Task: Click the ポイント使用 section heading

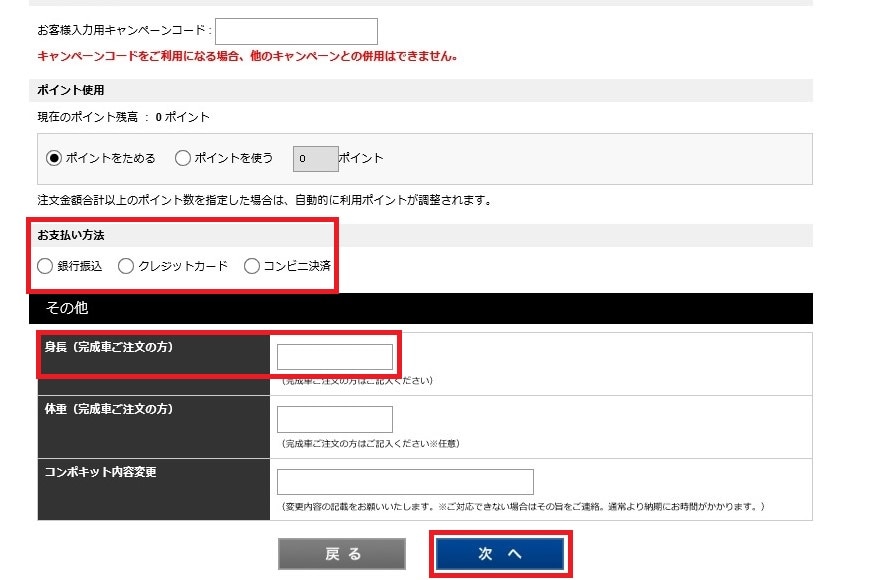Action: [71, 90]
